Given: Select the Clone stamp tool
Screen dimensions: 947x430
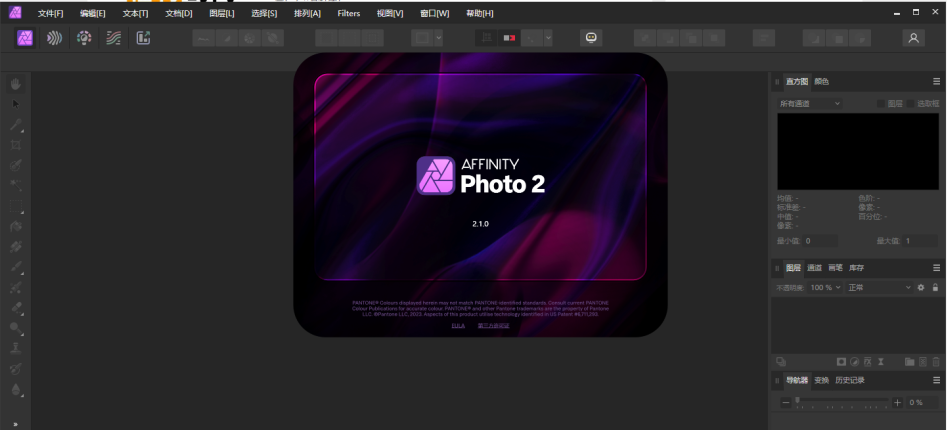Looking at the screenshot, I should pos(16,348).
